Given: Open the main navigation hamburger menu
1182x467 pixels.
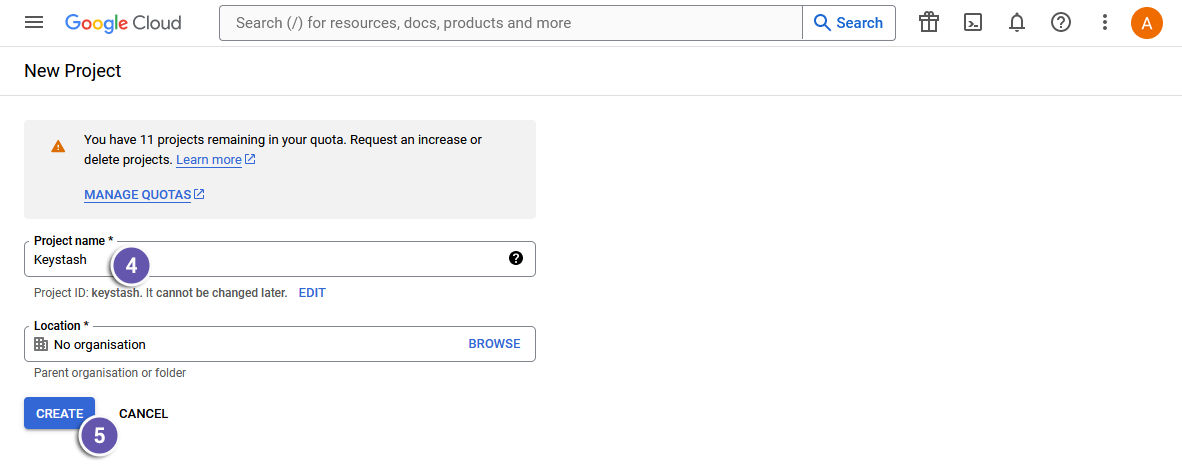Looking at the screenshot, I should [x=34, y=22].
